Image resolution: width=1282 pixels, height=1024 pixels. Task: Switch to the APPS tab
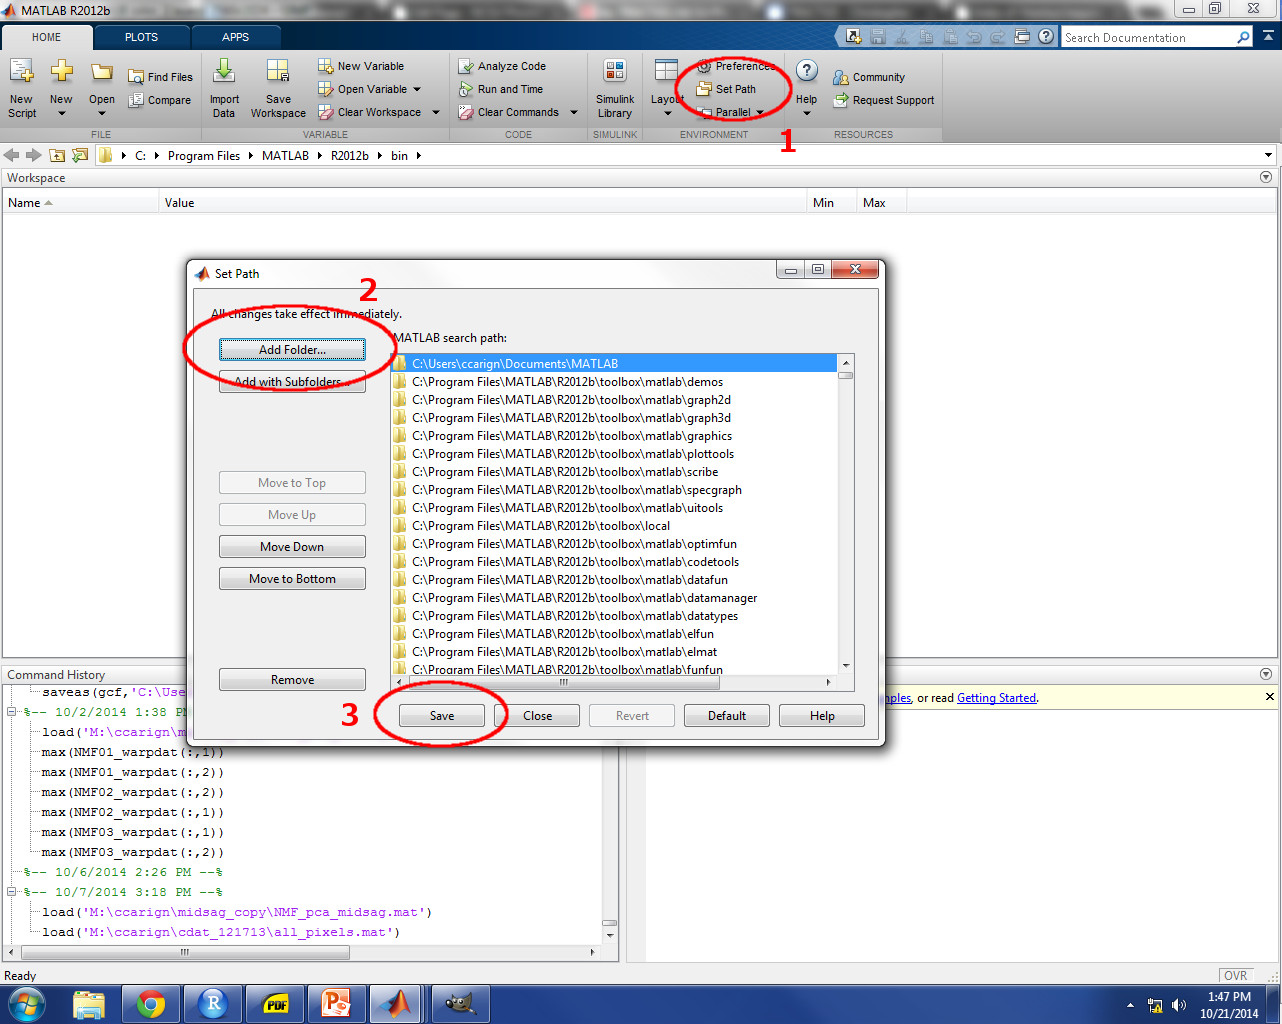pyautogui.click(x=235, y=37)
